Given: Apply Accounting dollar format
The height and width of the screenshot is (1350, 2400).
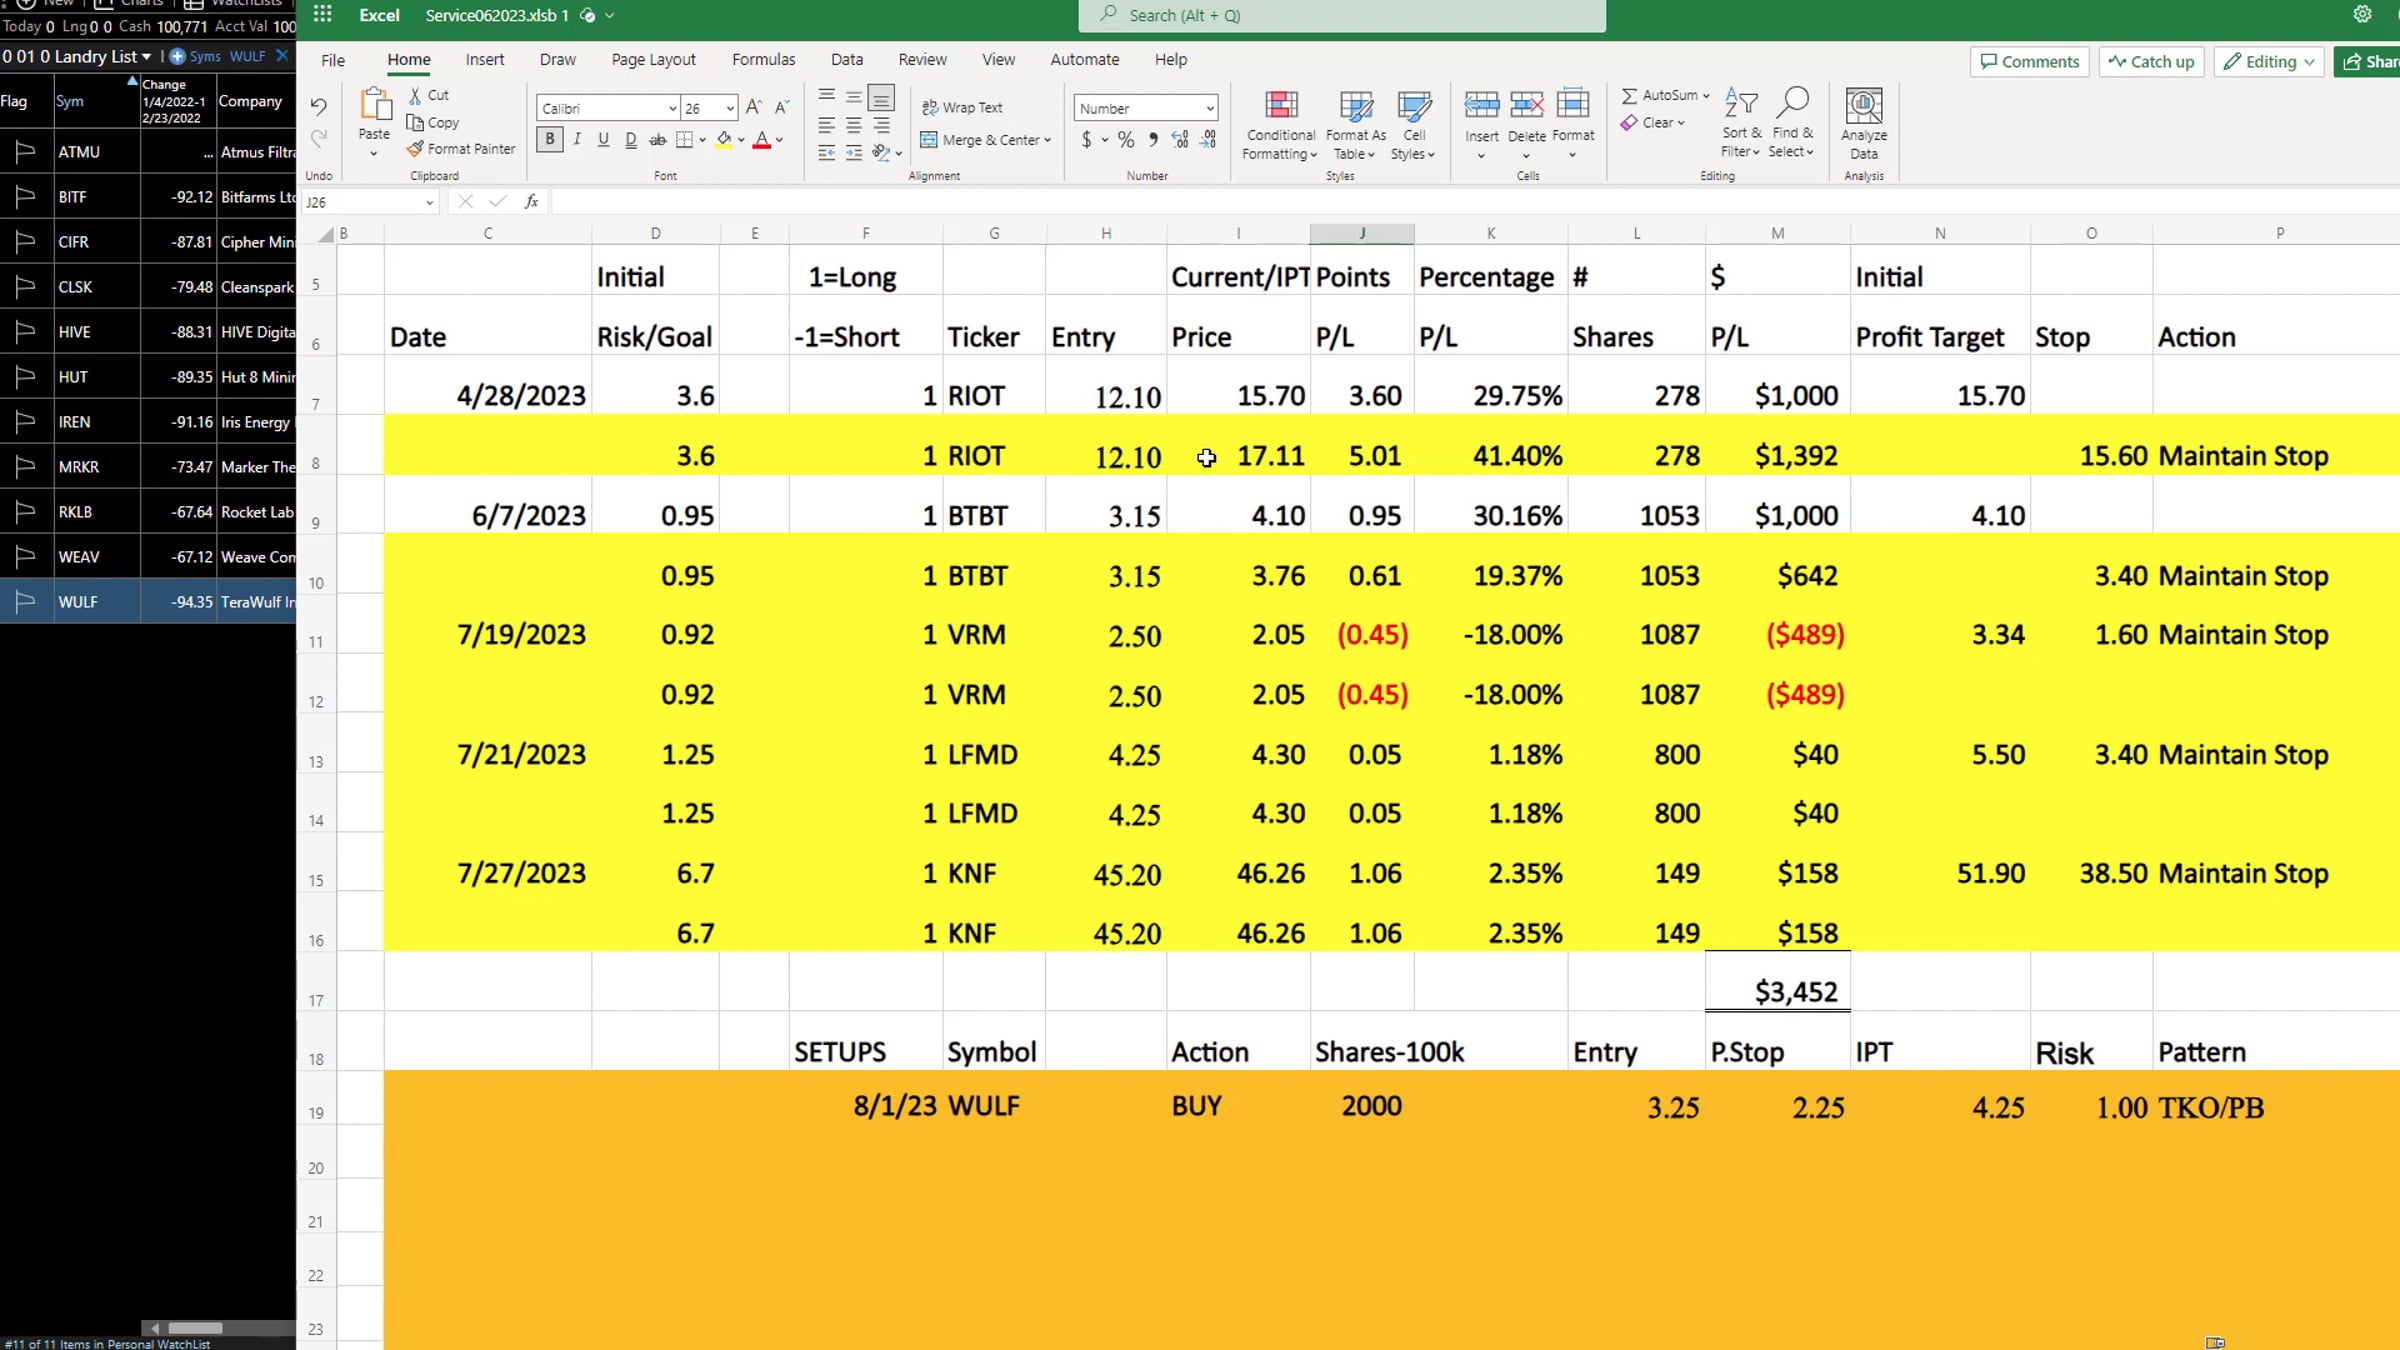Looking at the screenshot, I should click(x=1087, y=140).
